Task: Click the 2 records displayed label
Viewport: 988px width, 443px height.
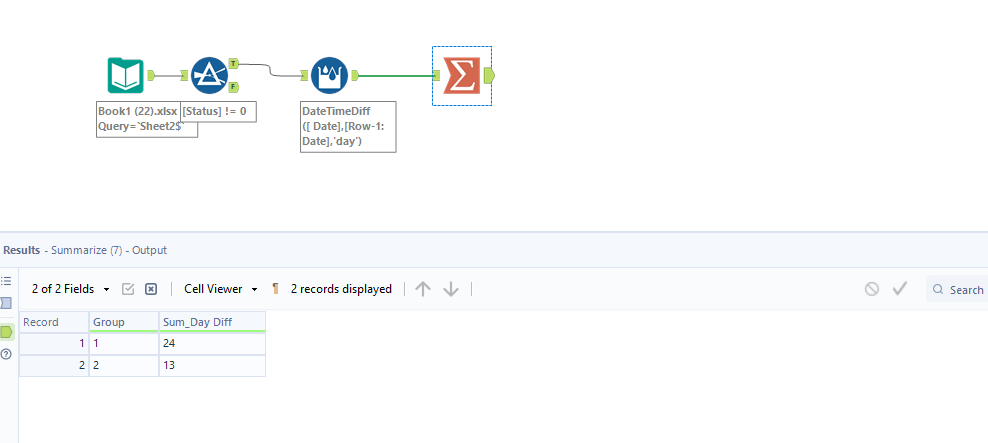Action: 342,289
